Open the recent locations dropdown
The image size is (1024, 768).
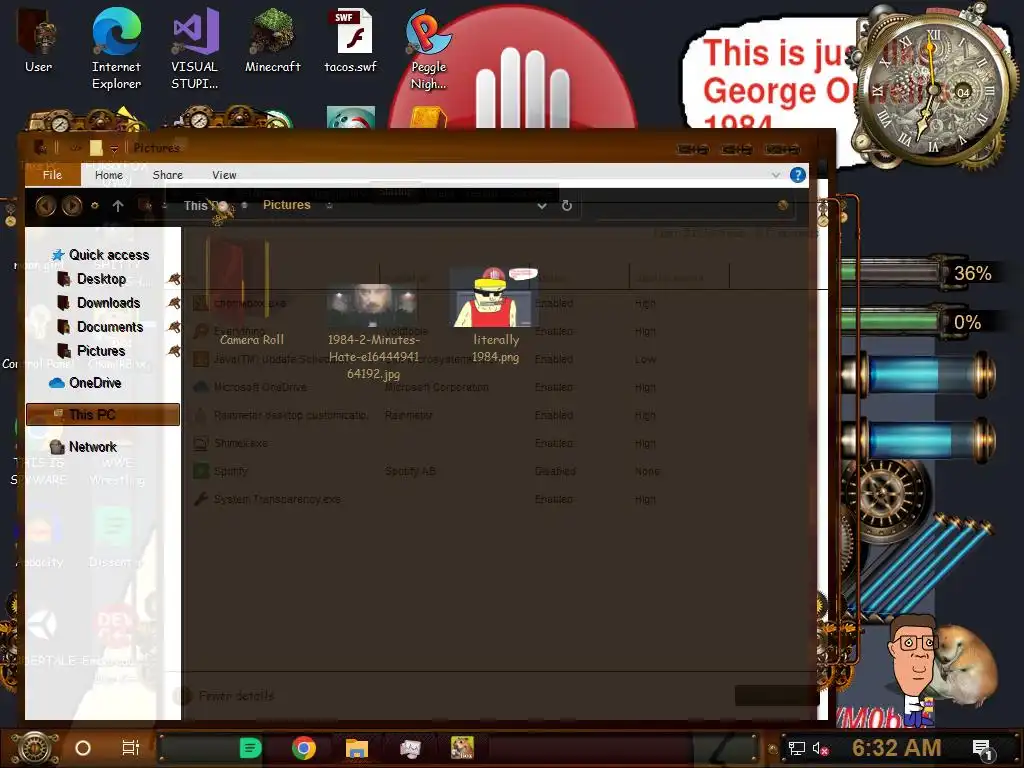[x=95, y=206]
